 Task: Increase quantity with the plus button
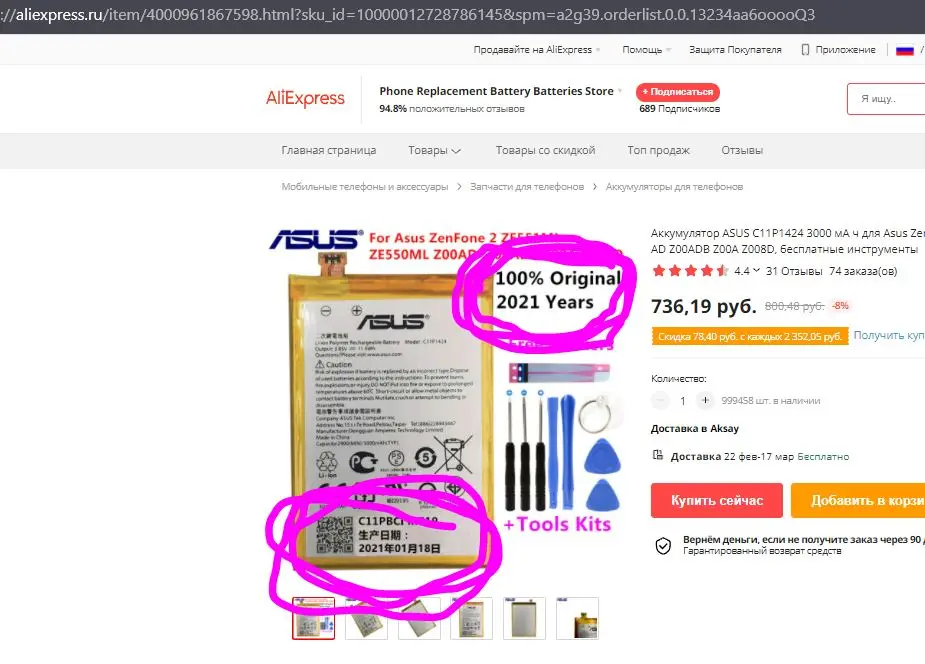coord(705,400)
